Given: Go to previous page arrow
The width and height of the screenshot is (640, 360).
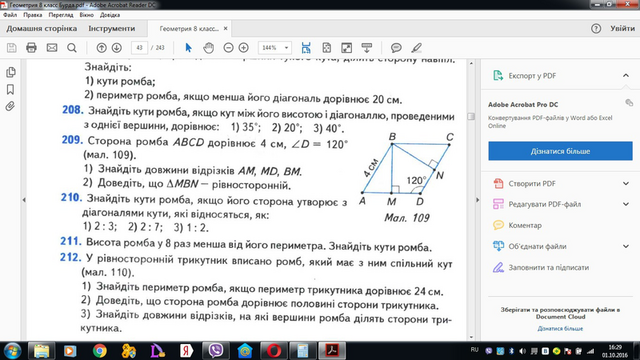Looking at the screenshot, I should click(101, 48).
